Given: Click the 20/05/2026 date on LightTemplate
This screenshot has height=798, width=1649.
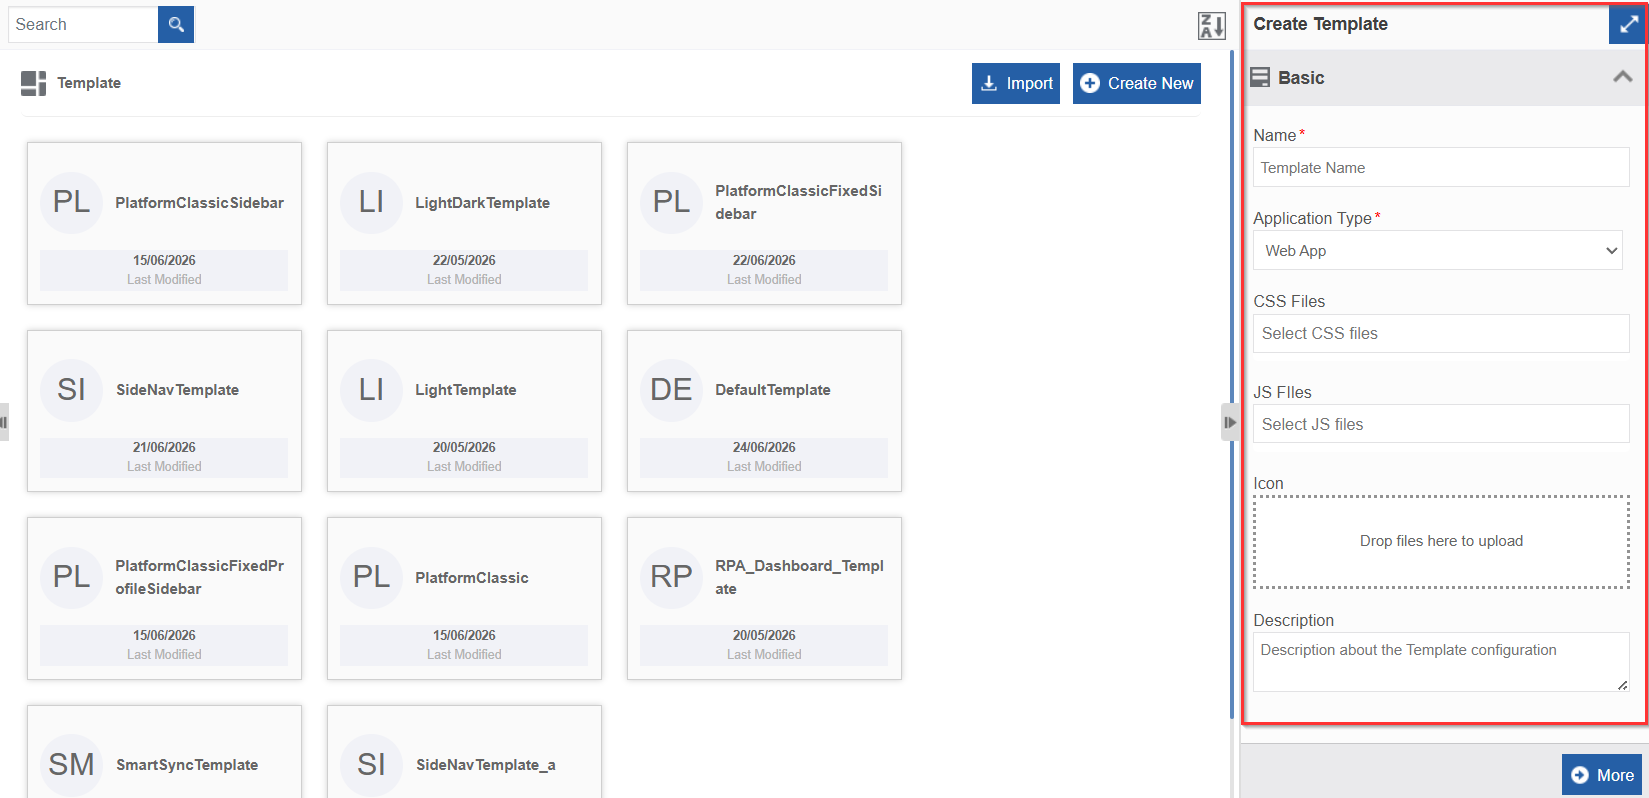Looking at the screenshot, I should coord(464,447).
